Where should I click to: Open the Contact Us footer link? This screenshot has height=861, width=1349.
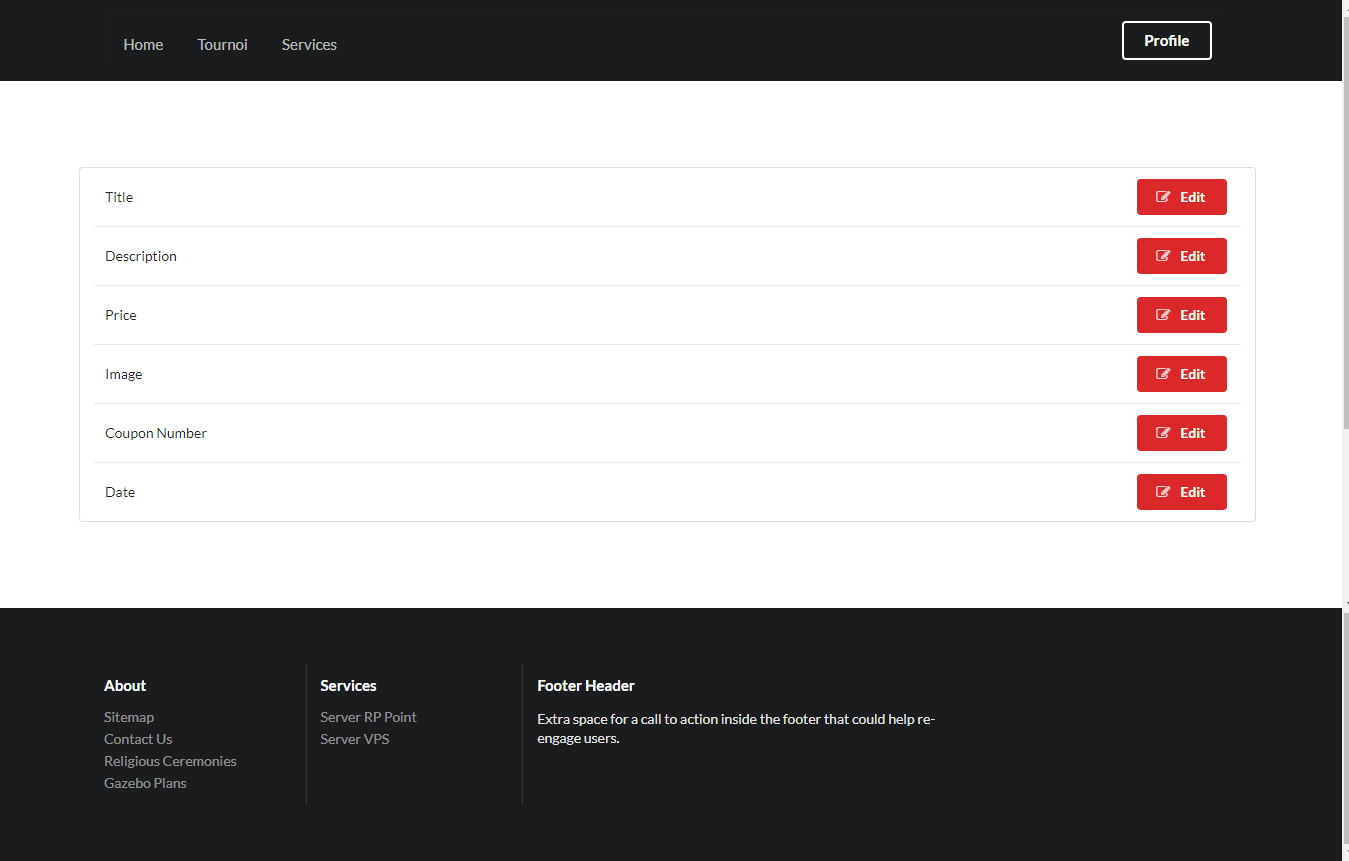click(x=138, y=739)
